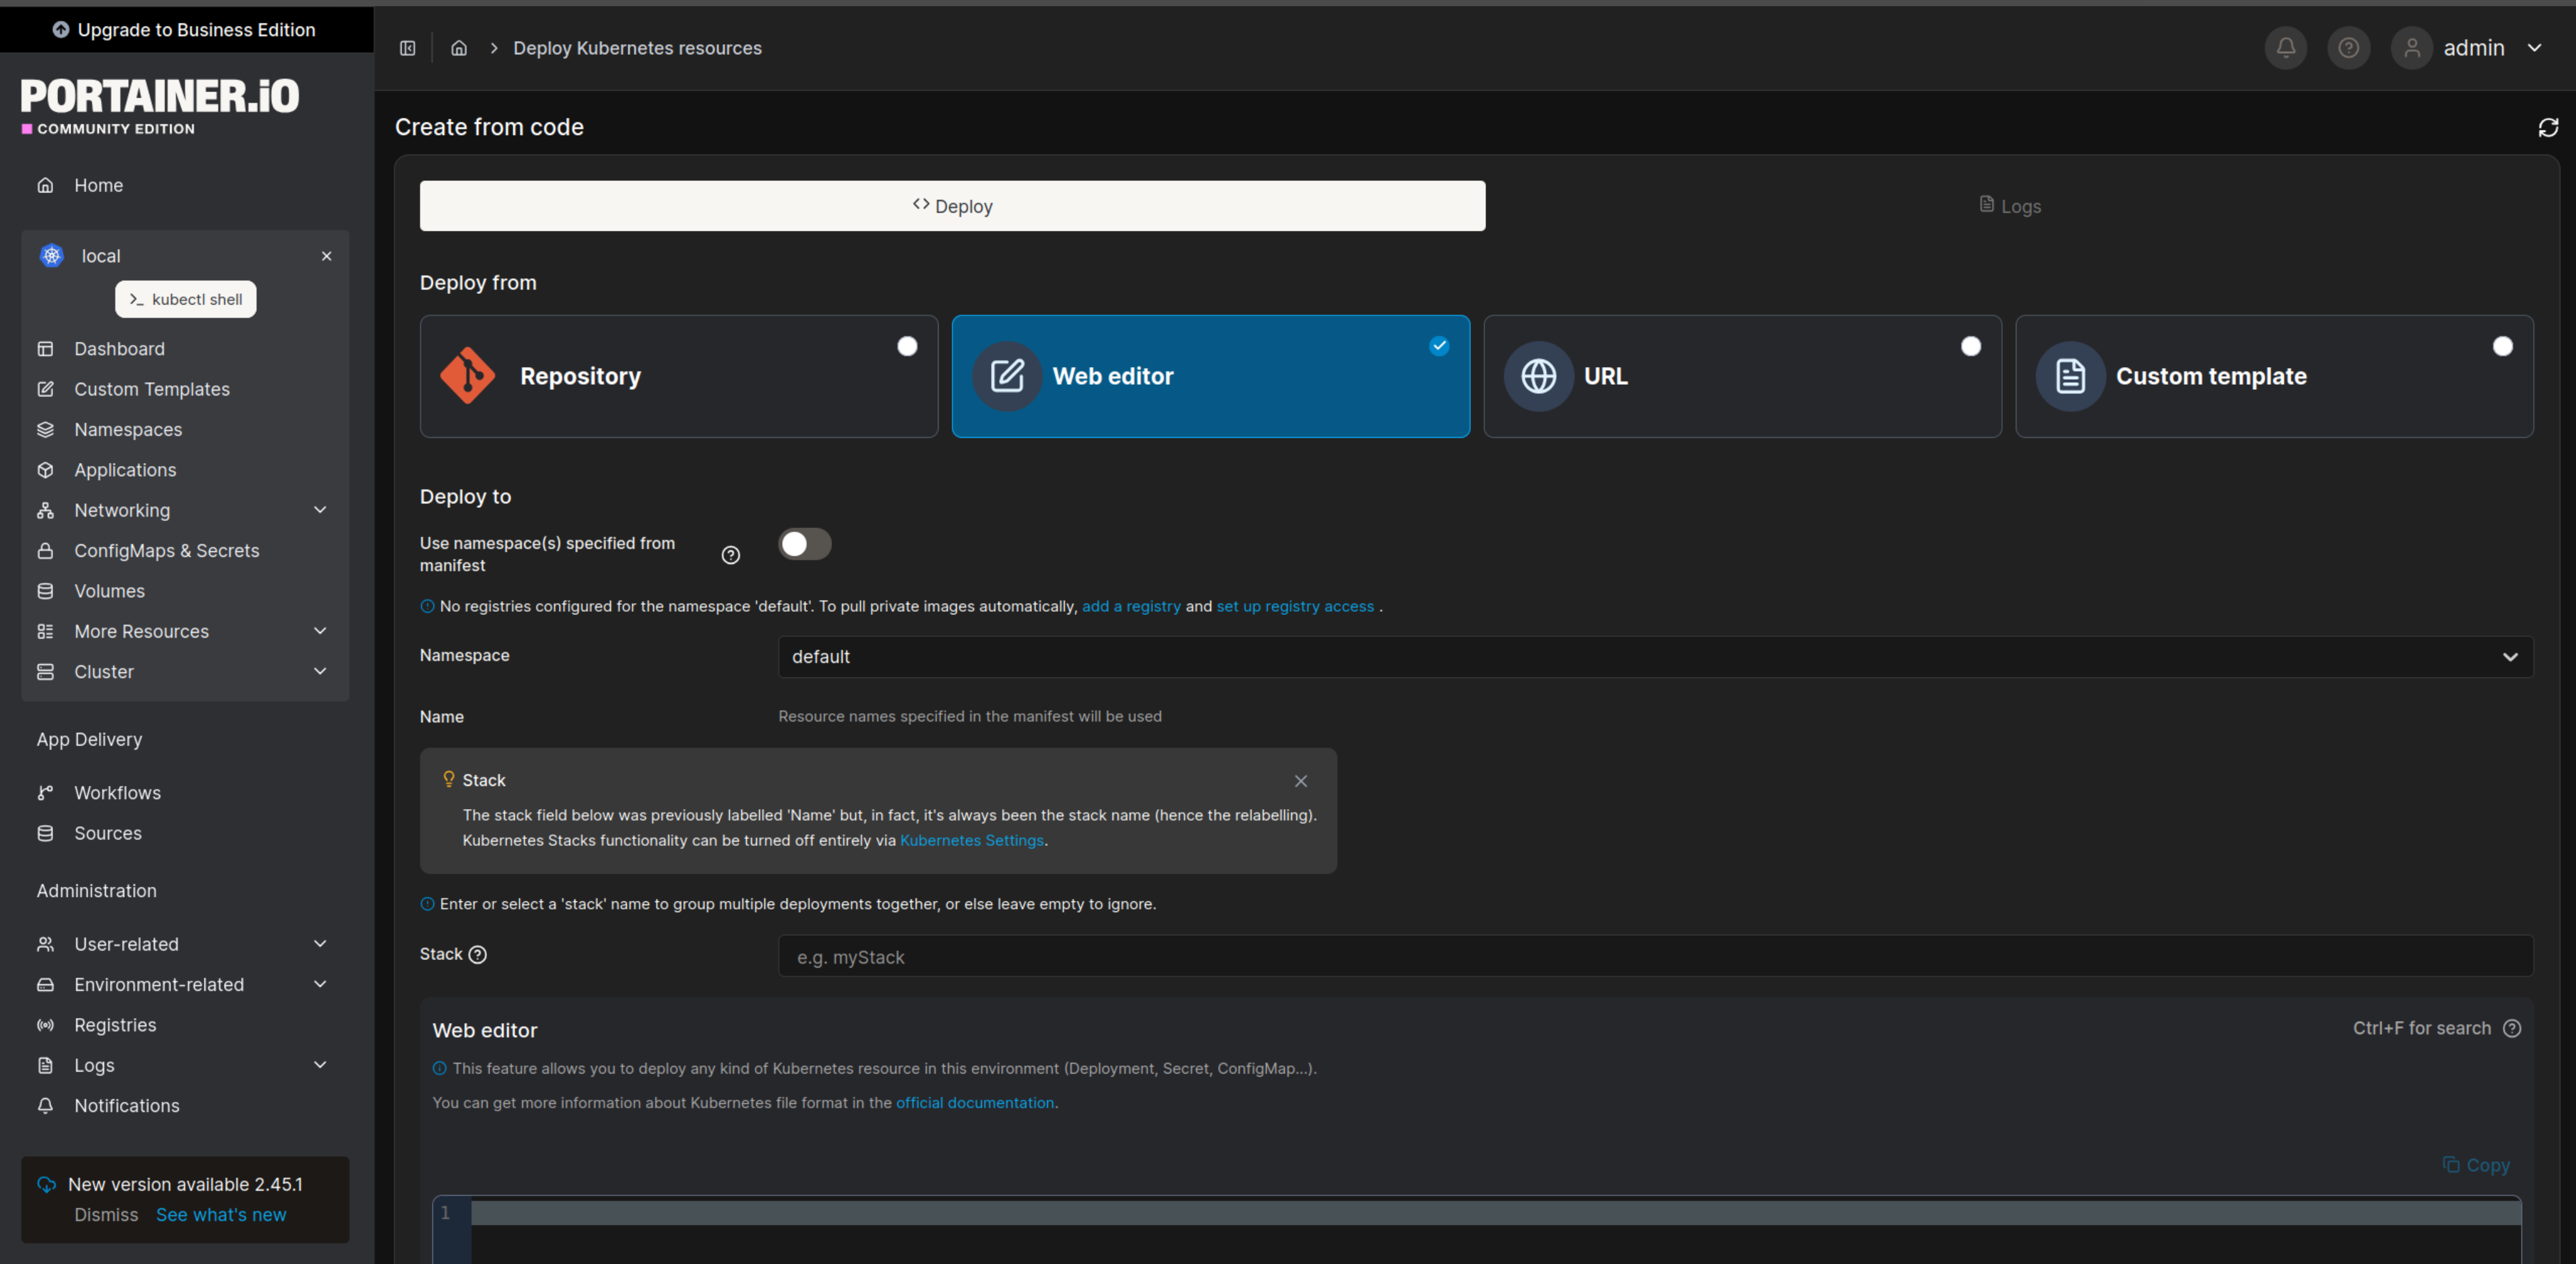Viewport: 2576px width, 1264px height.
Task: Click the local Kubernetes environment icon
Action: 52,256
